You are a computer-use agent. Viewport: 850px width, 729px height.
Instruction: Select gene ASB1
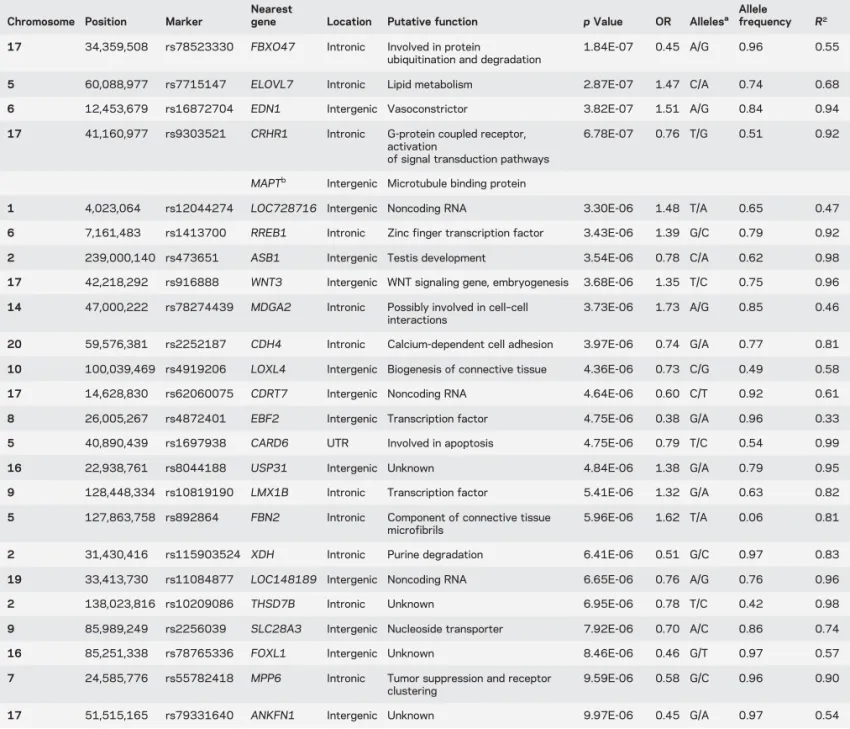click(265, 257)
